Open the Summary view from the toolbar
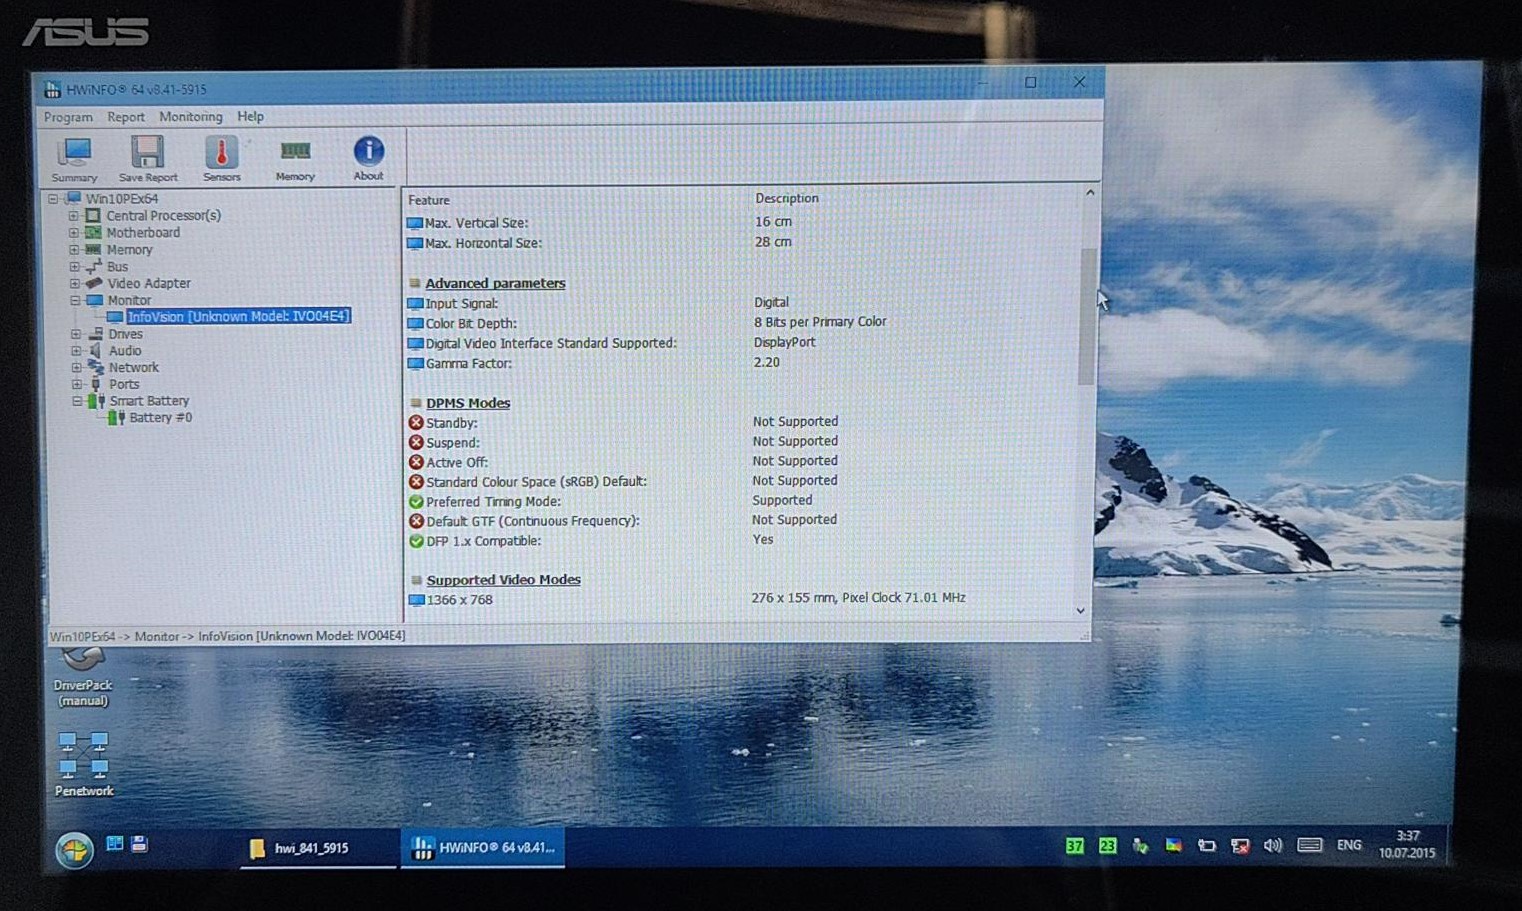 (74, 160)
